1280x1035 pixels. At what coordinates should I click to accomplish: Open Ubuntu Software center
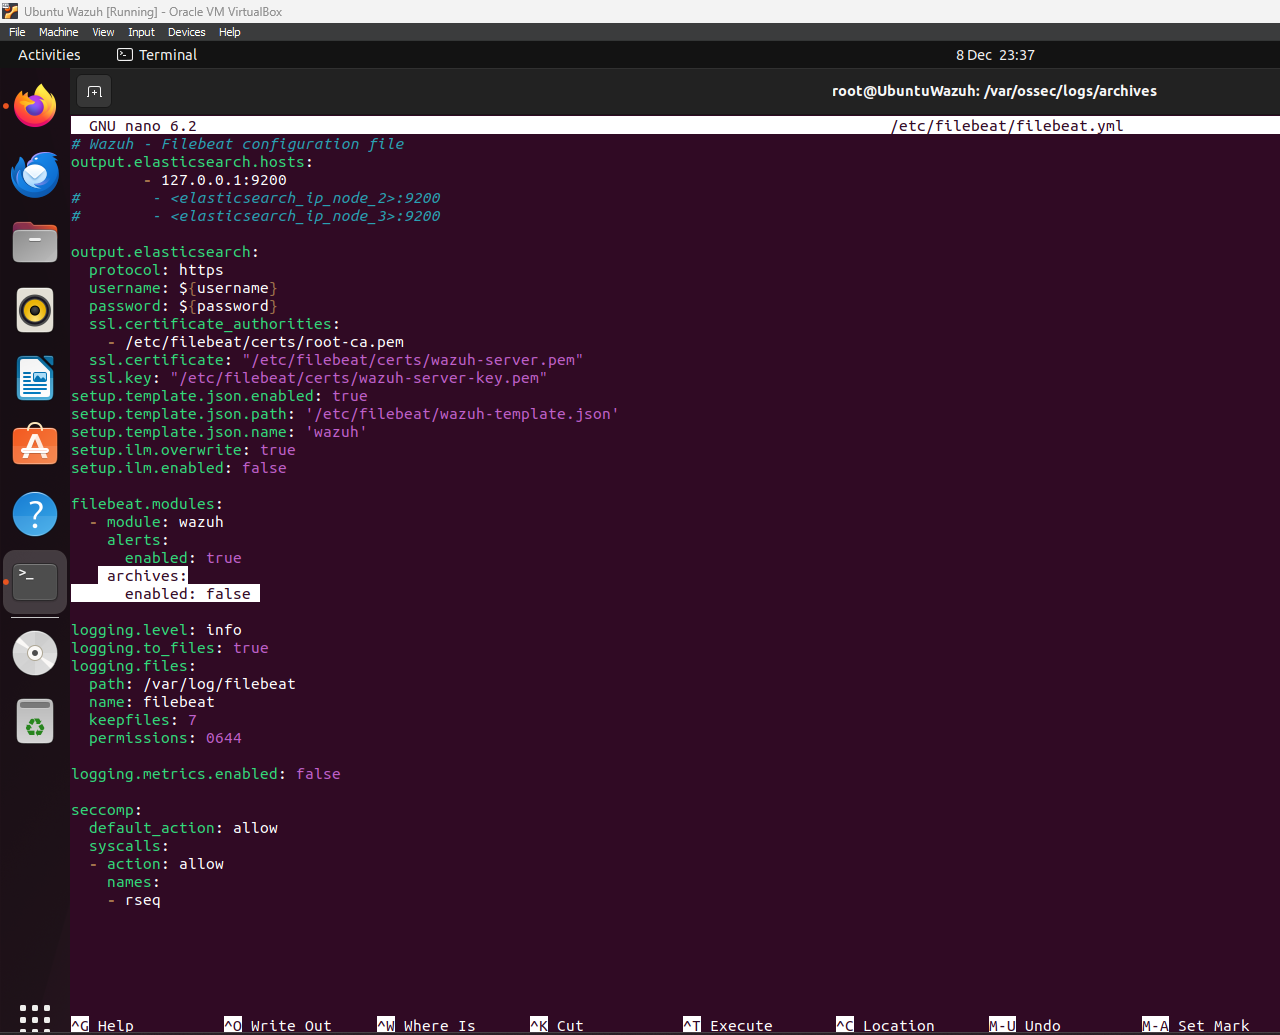[35, 444]
